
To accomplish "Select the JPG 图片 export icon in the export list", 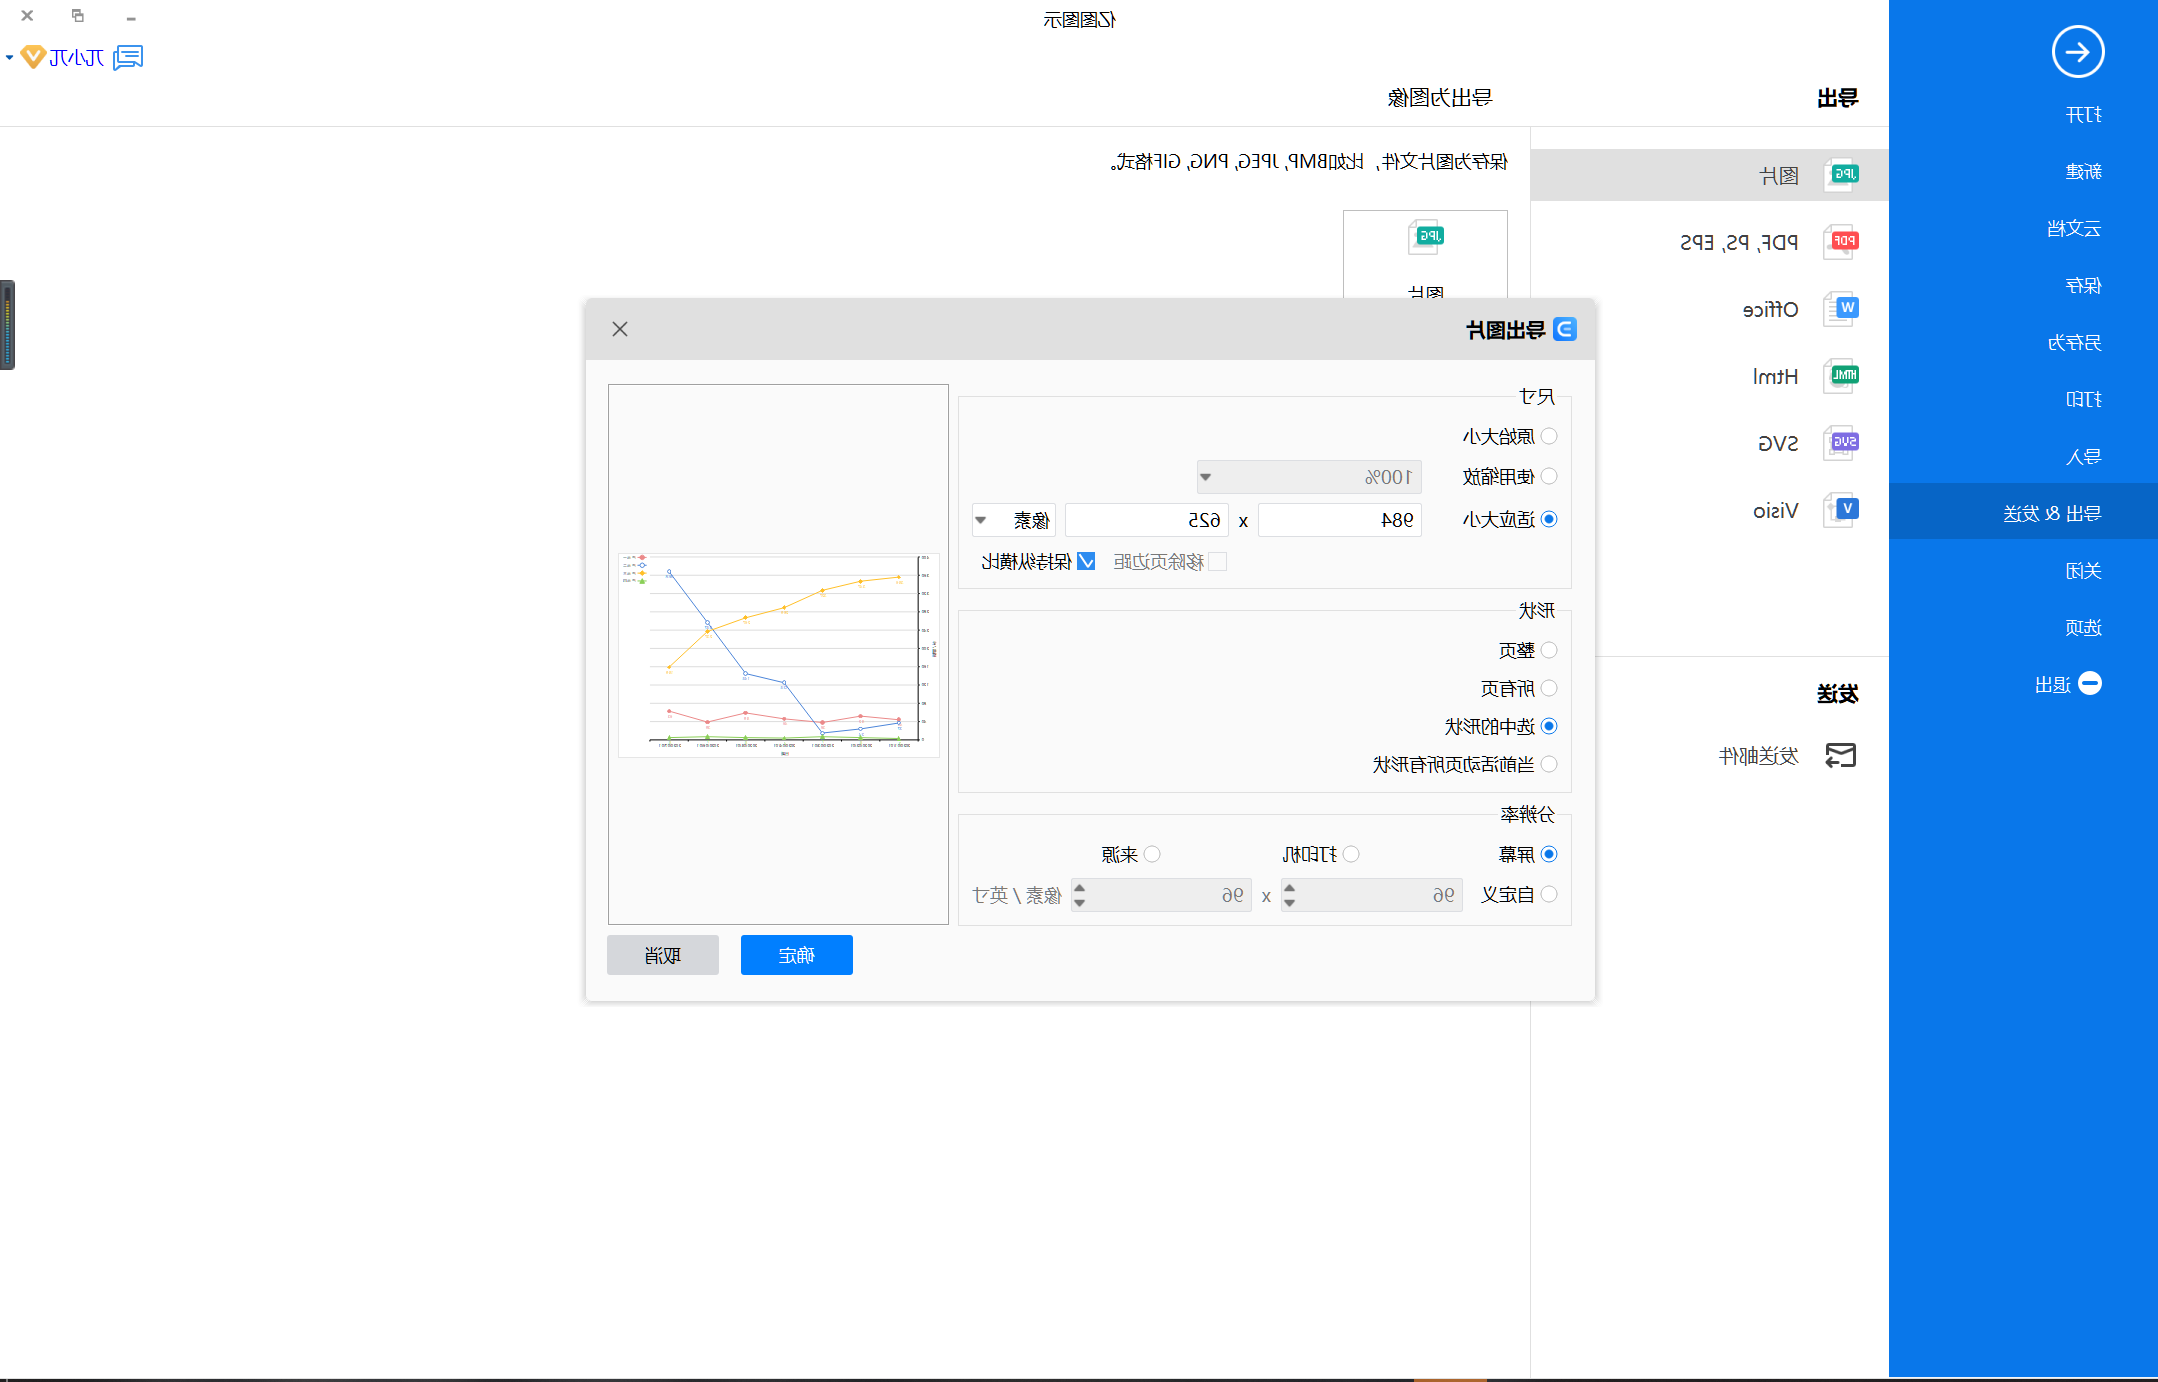I will (1842, 175).
